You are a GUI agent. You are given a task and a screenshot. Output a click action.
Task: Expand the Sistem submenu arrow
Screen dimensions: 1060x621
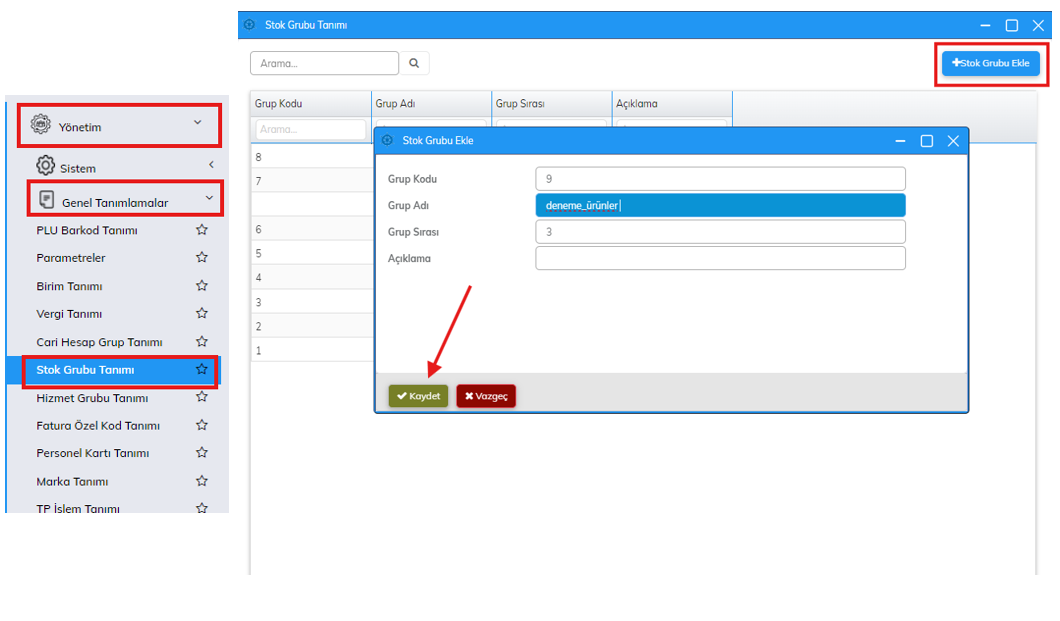[x=211, y=165]
